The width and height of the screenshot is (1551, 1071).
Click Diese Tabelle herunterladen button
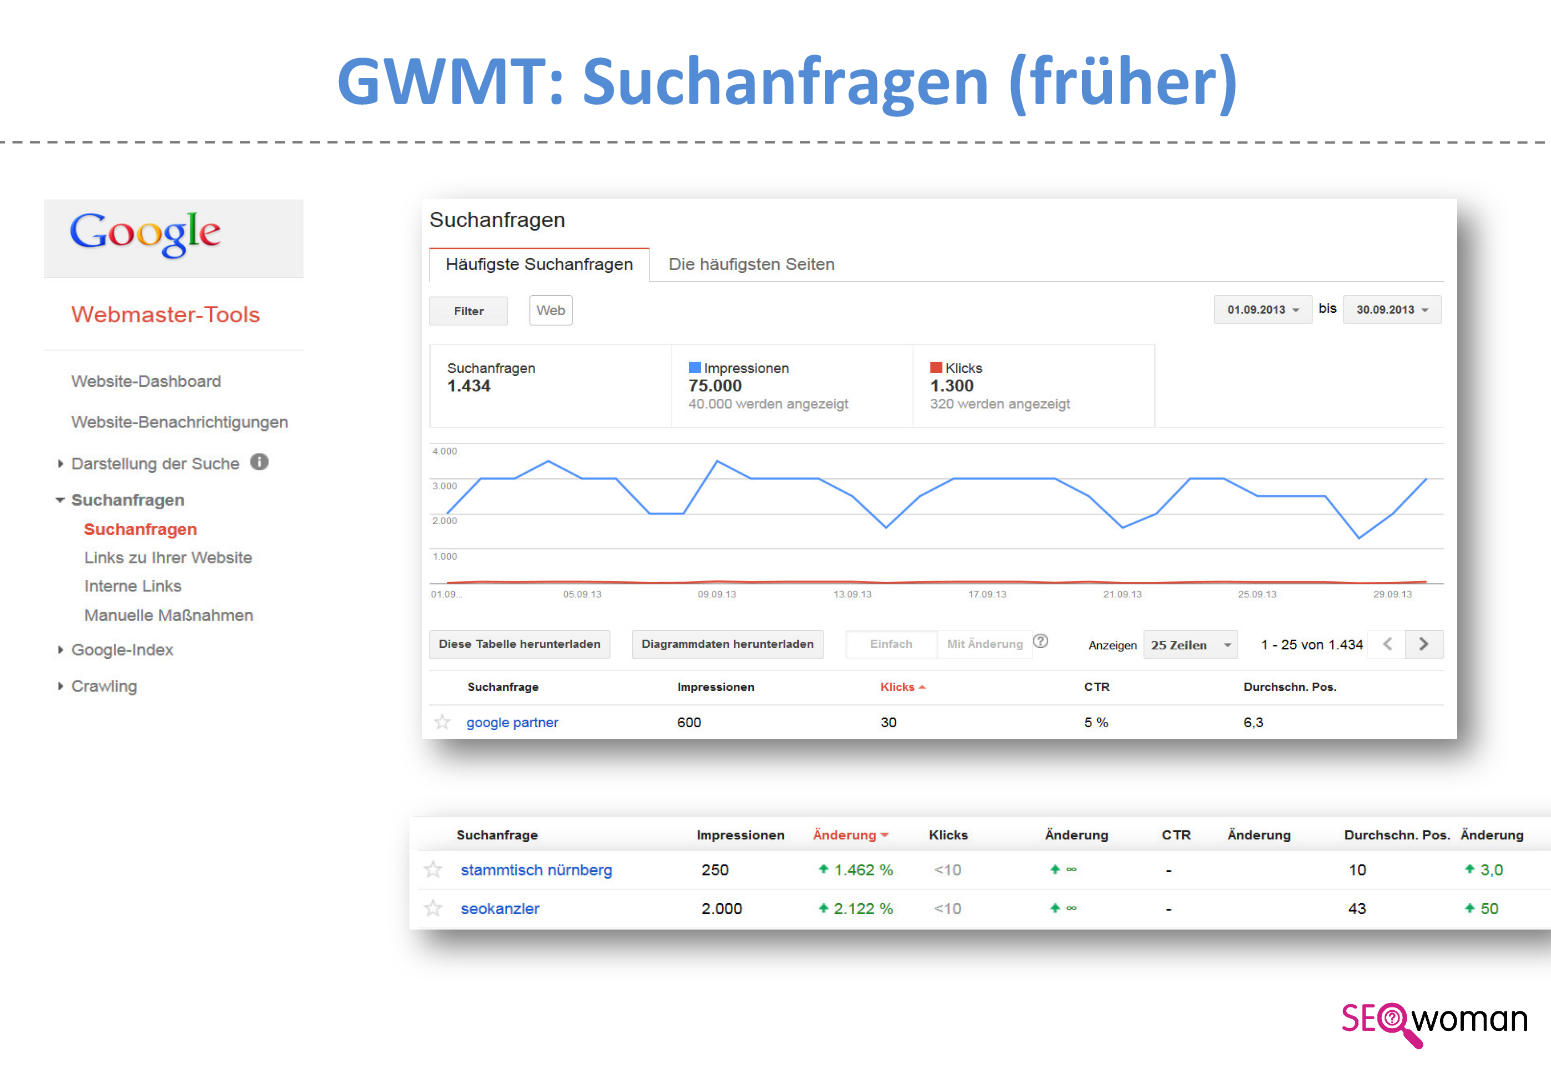[x=519, y=644]
